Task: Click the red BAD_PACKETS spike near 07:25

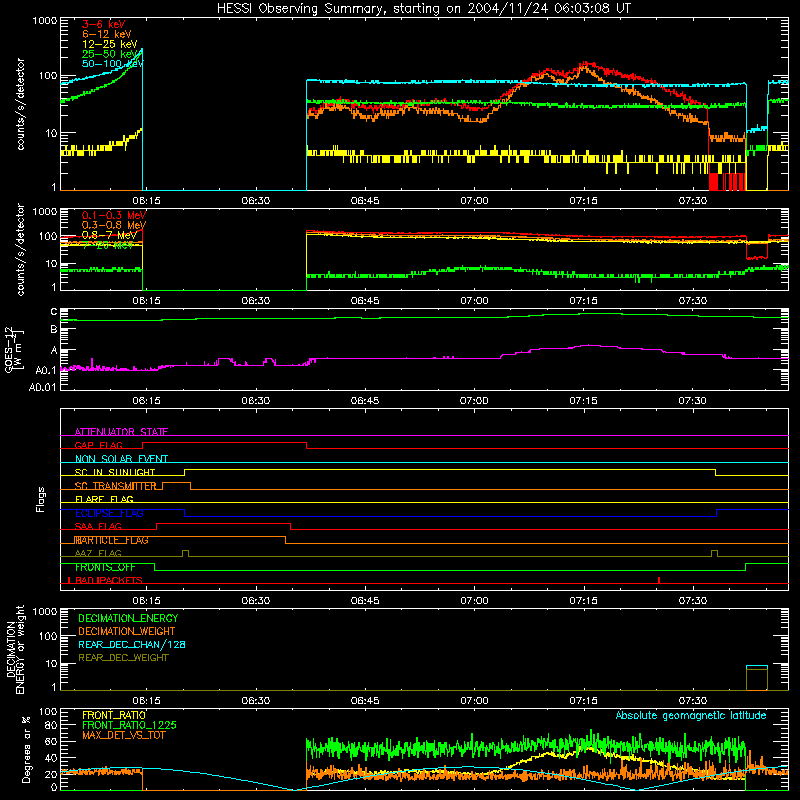Action: tap(659, 580)
